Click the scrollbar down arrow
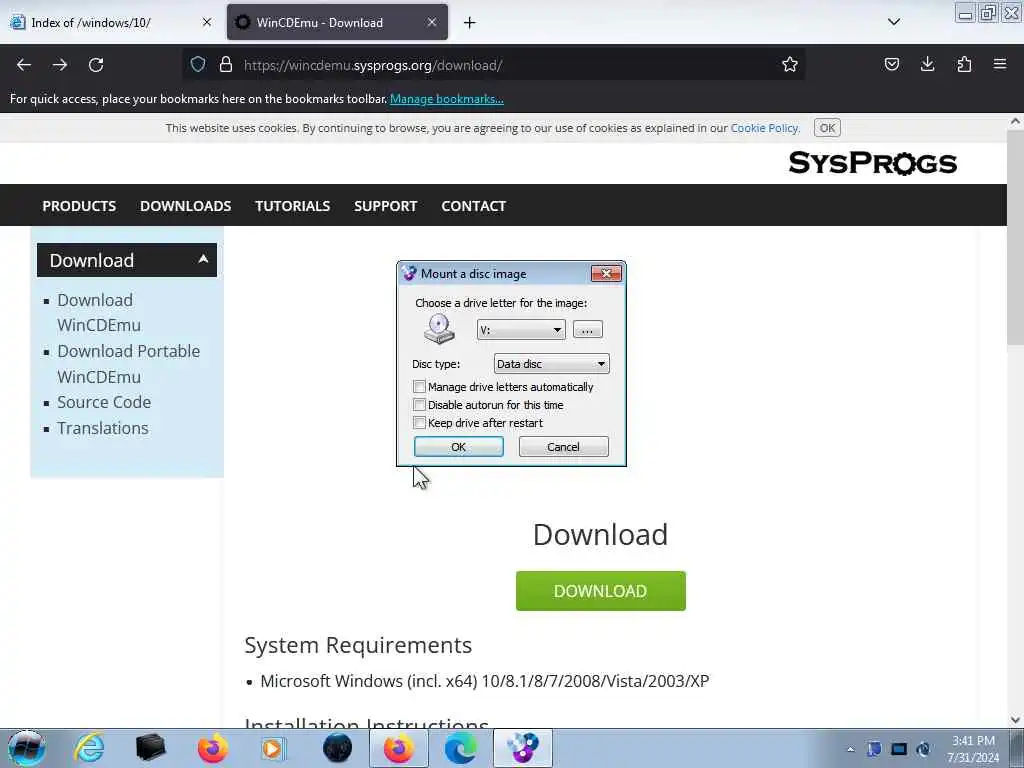Viewport: 1024px width, 768px height. tap(1015, 720)
